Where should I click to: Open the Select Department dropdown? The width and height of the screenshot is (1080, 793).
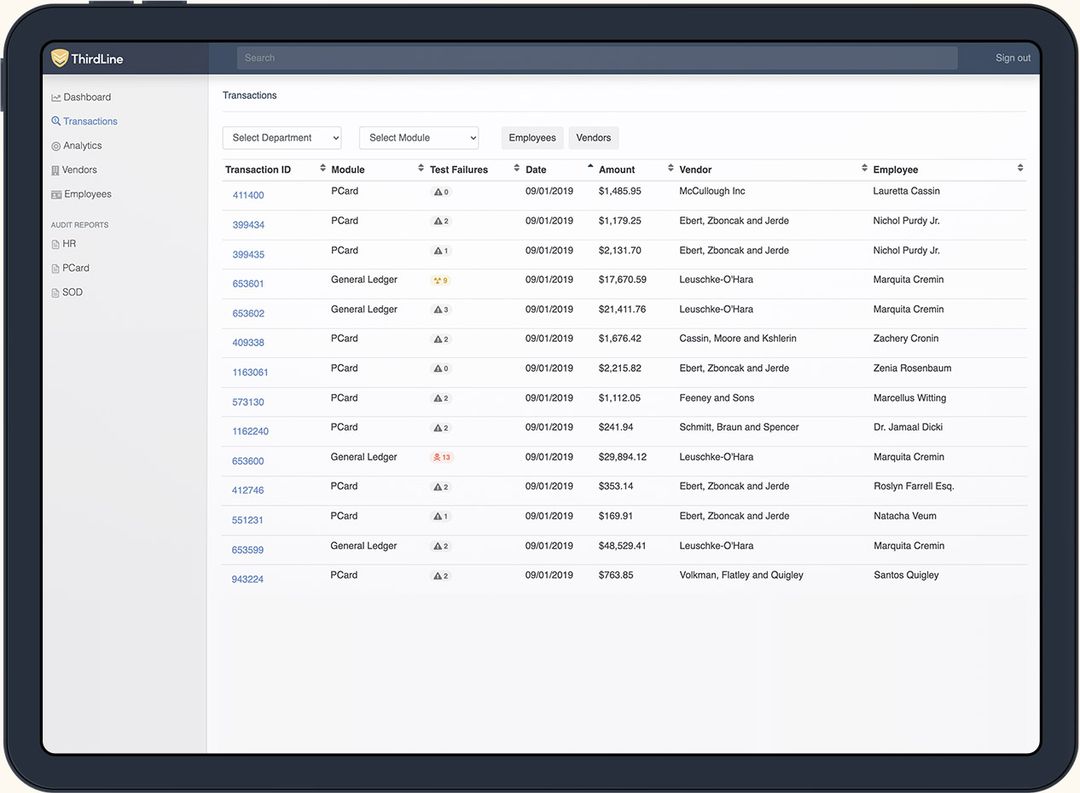point(282,138)
